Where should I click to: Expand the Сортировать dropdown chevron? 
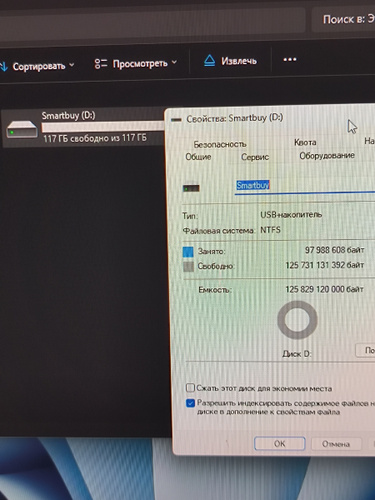tap(72, 65)
